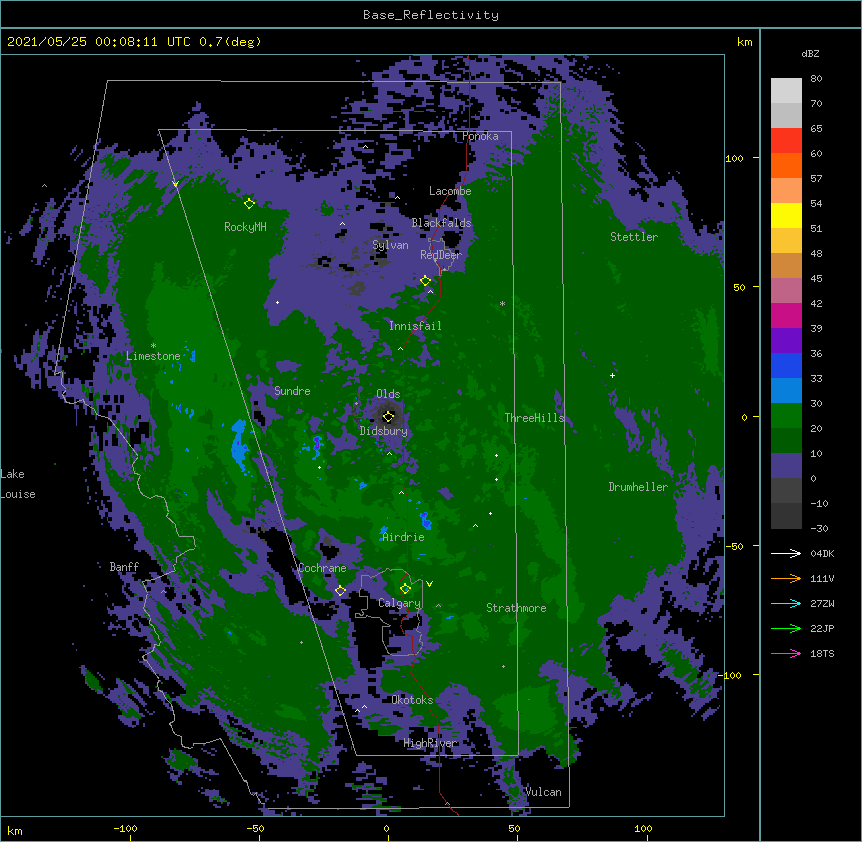The height and width of the screenshot is (842, 862).
Task: Click the orange 111V arrow in legend
Action: tap(786, 578)
